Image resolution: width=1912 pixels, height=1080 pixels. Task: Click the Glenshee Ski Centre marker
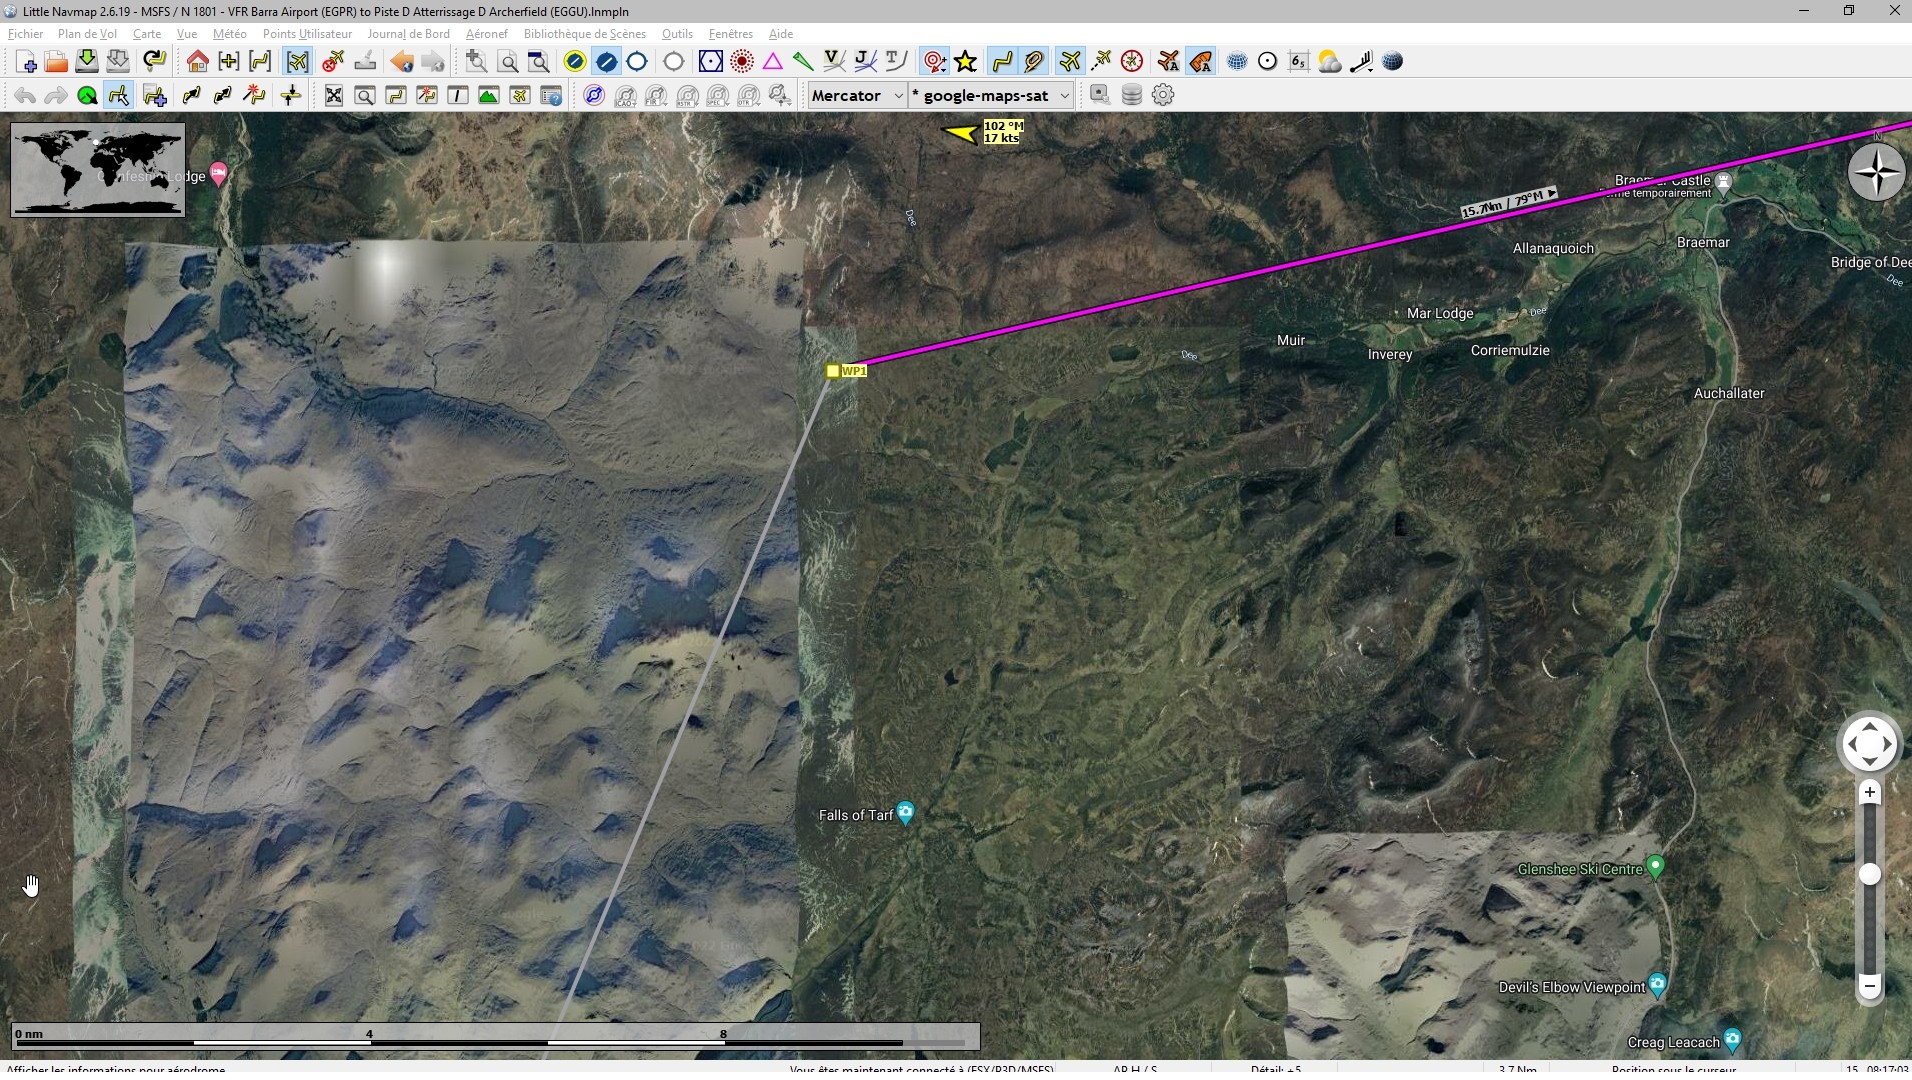(x=1655, y=867)
